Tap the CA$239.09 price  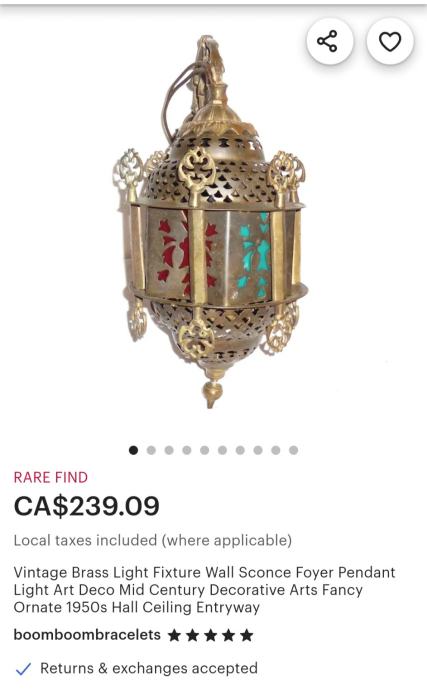pos(86,506)
